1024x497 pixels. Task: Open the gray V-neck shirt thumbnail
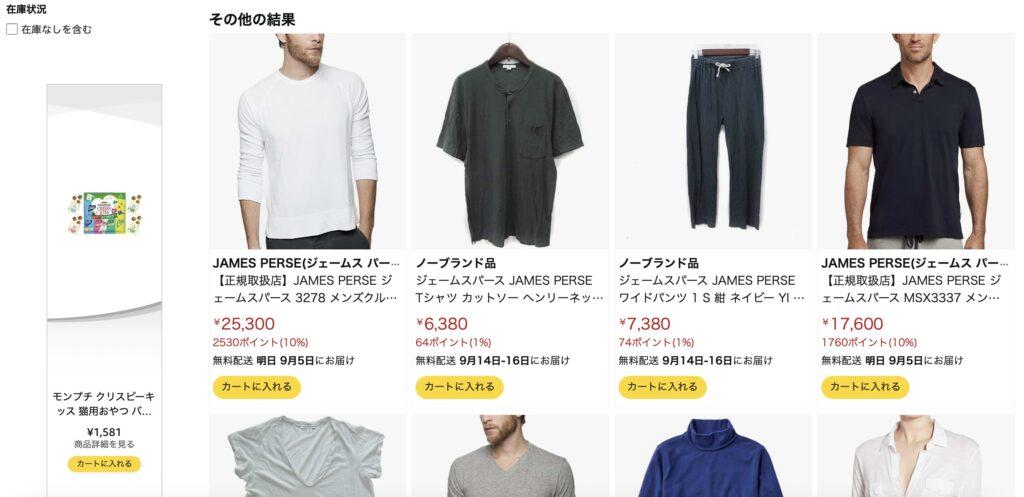pos(510,457)
